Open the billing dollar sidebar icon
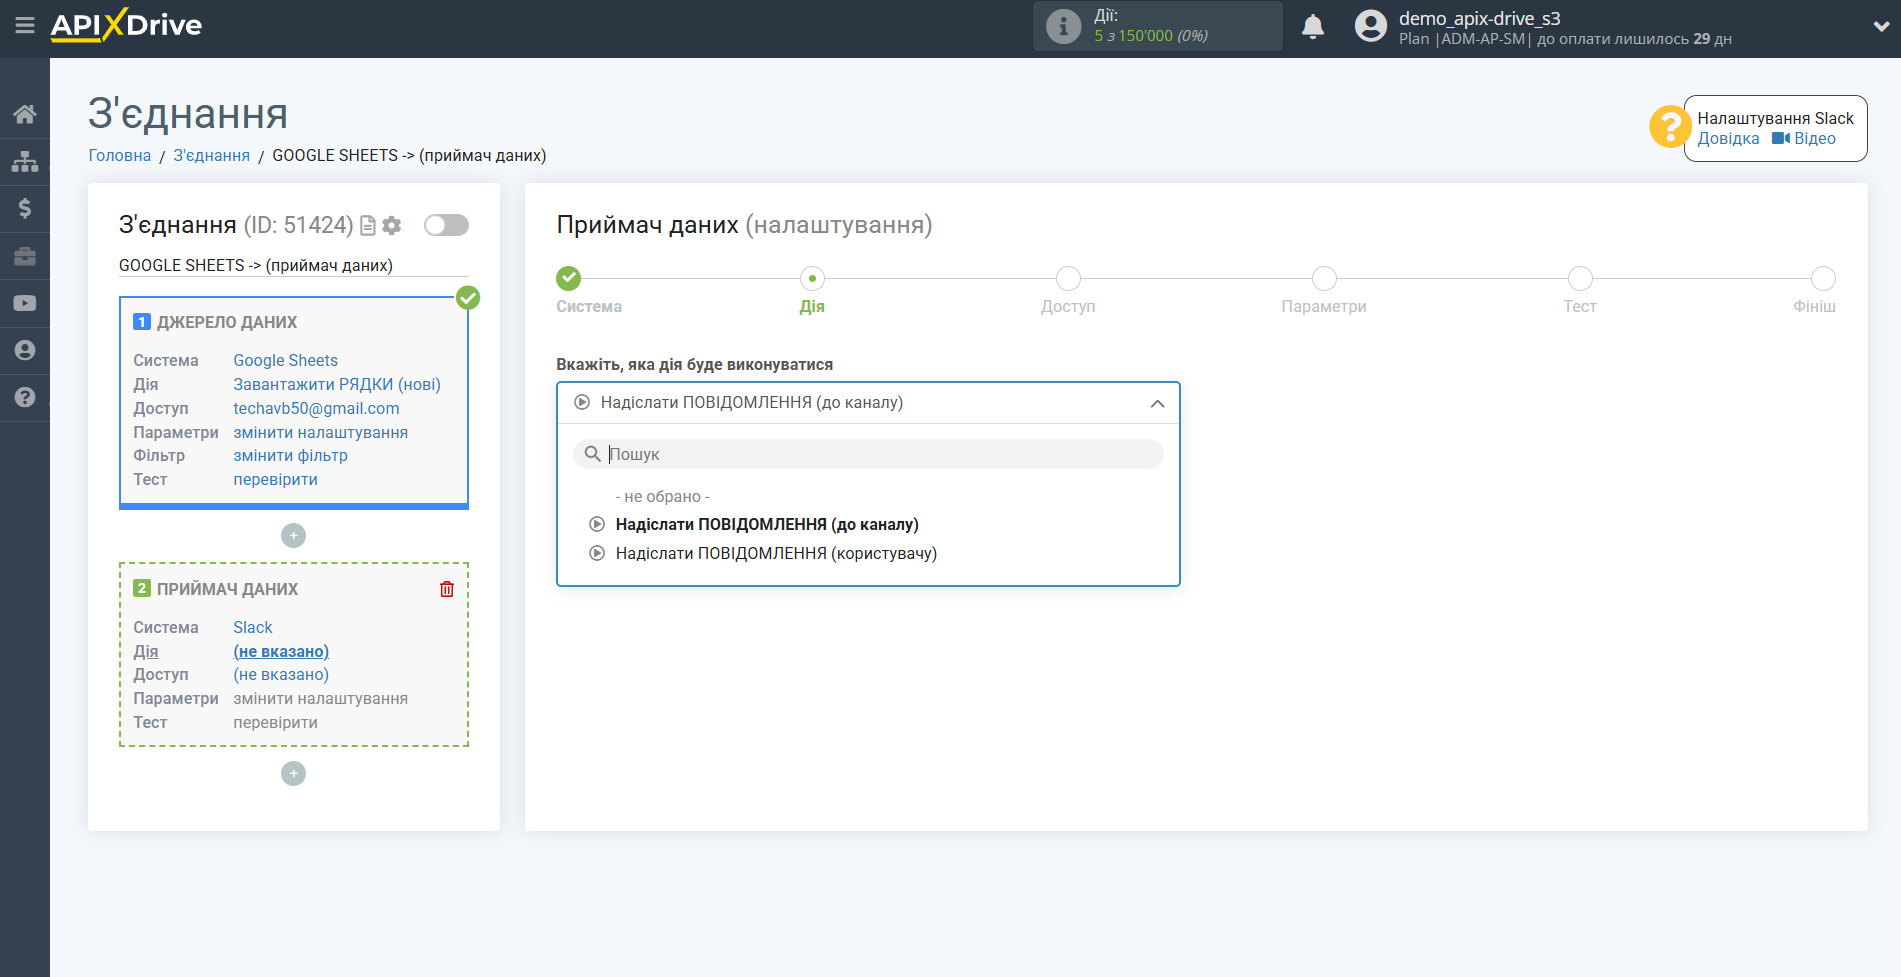 point(25,208)
